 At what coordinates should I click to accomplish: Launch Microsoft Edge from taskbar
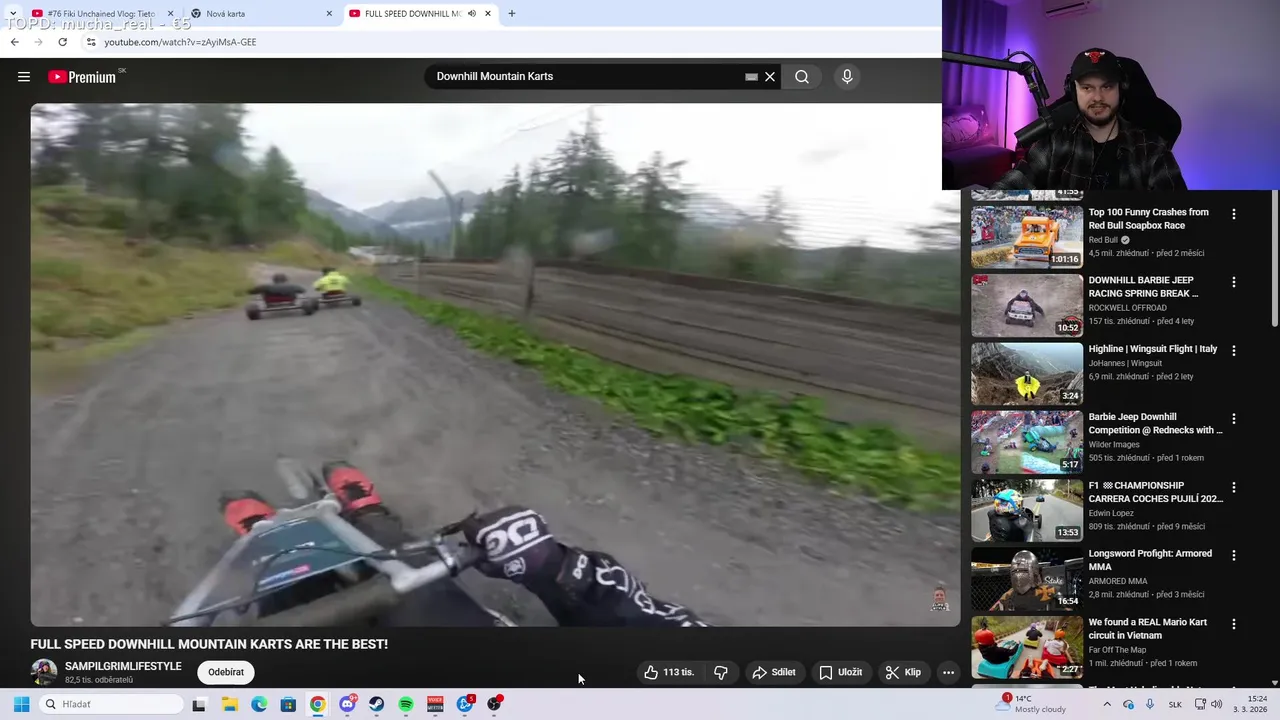tap(259, 704)
